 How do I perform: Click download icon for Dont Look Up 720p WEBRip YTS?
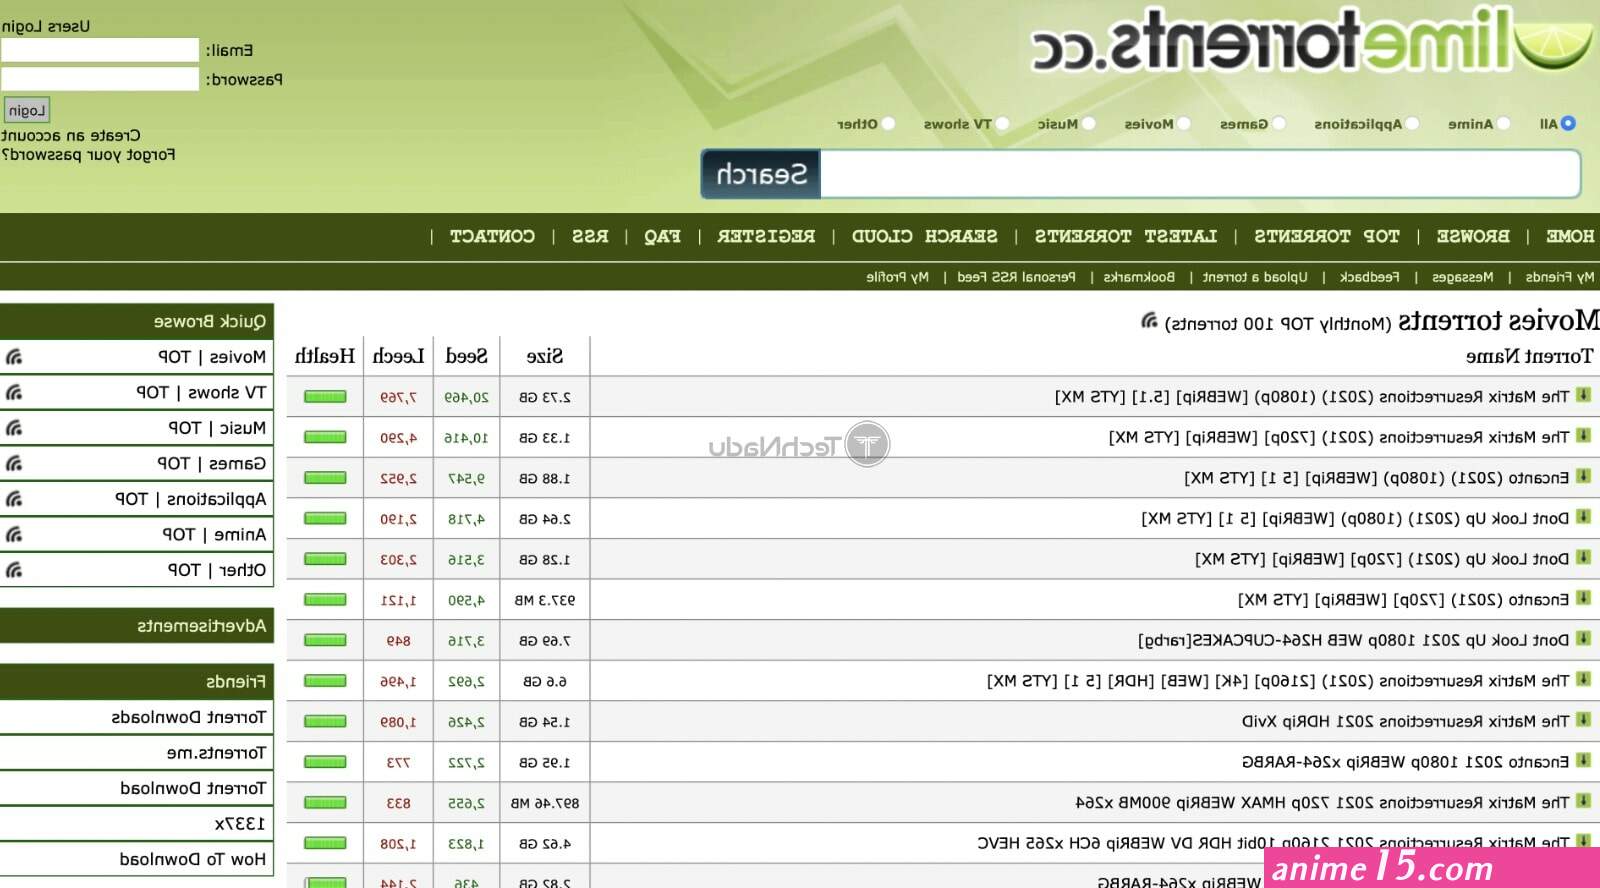pyautogui.click(x=1584, y=557)
